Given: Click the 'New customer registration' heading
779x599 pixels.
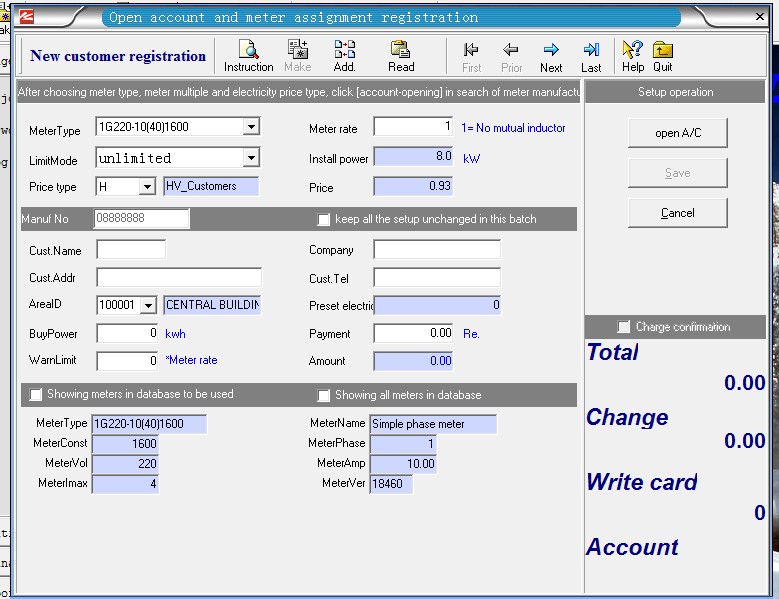Looking at the screenshot, I should point(118,56).
